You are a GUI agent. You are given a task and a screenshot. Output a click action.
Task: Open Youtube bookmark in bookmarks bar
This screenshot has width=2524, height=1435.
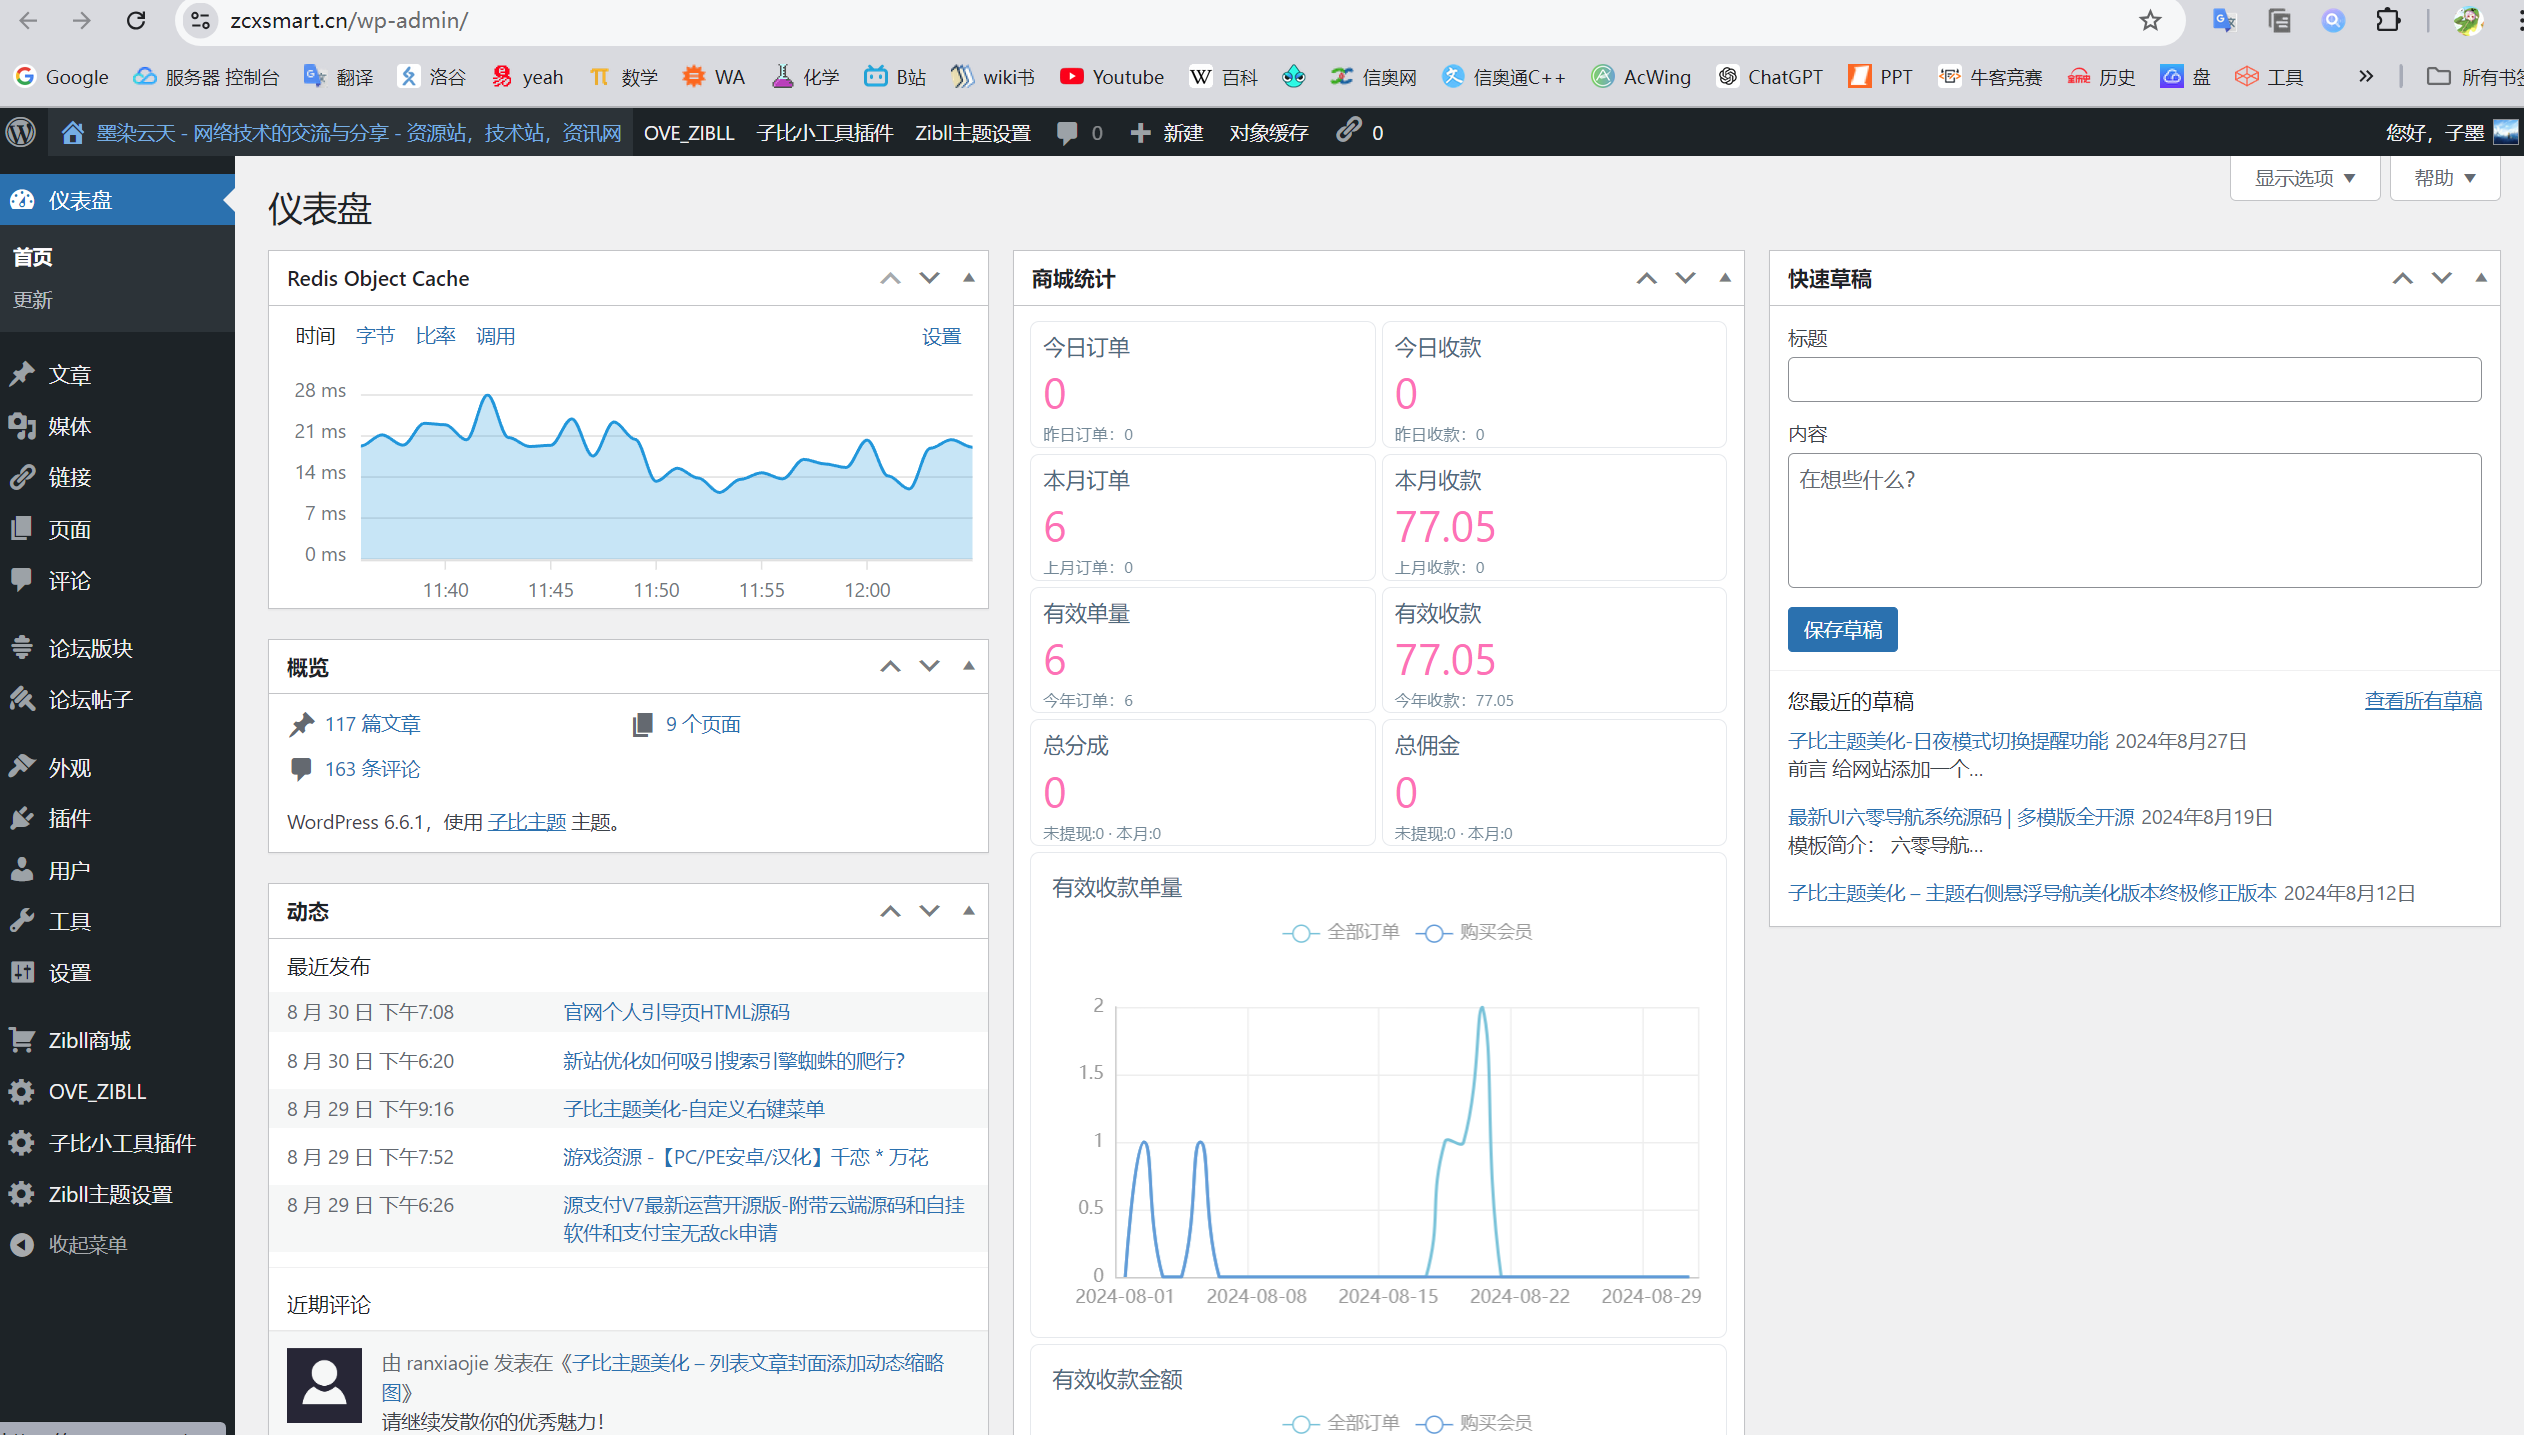tap(1111, 77)
